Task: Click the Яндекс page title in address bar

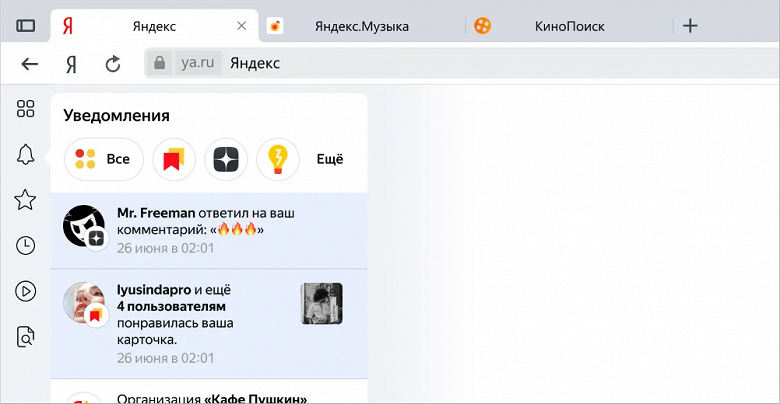Action: [255, 63]
